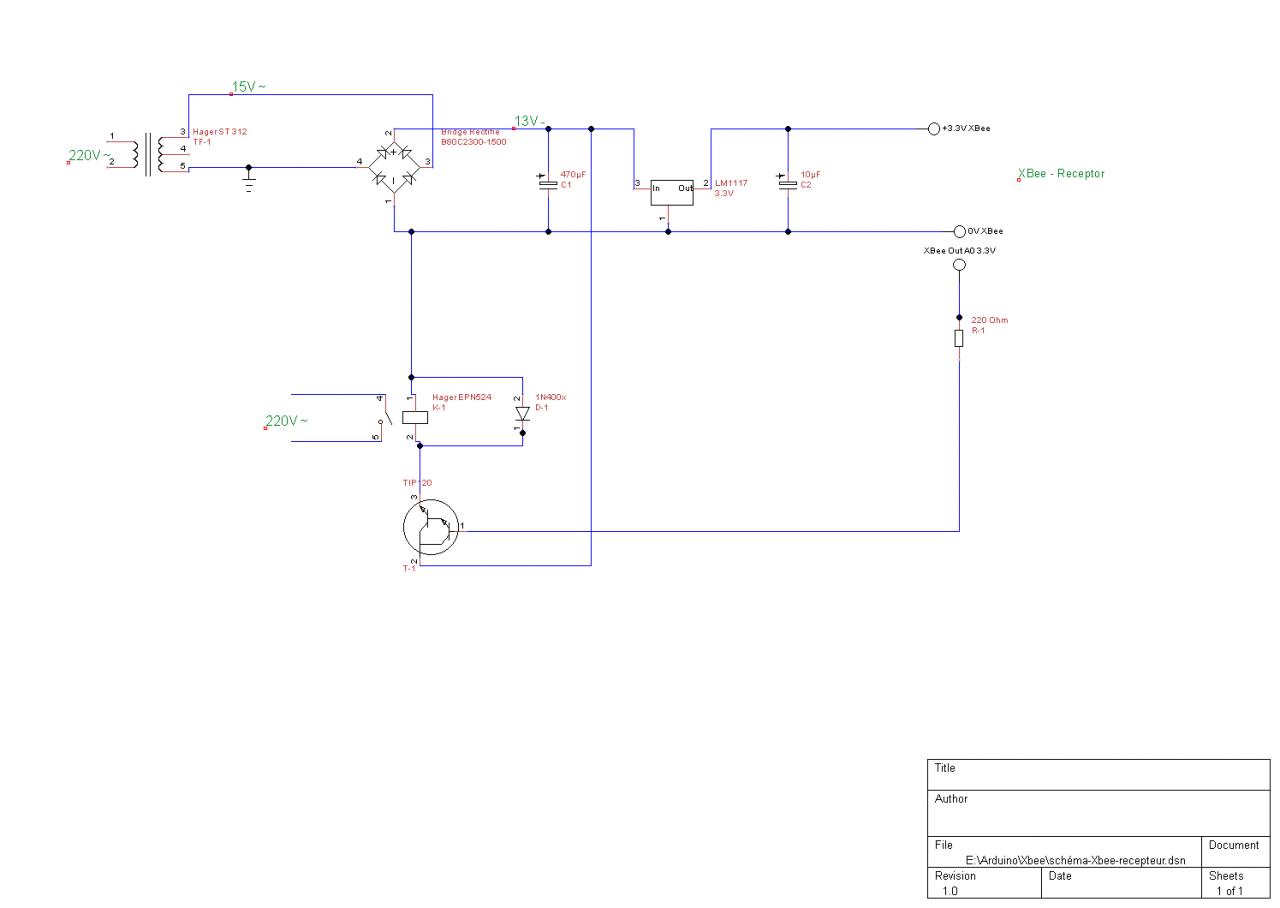Select the schéma-Xbee-recepteur.dsn file path text
This screenshot has height=908, width=1280.
[x=1076, y=860]
